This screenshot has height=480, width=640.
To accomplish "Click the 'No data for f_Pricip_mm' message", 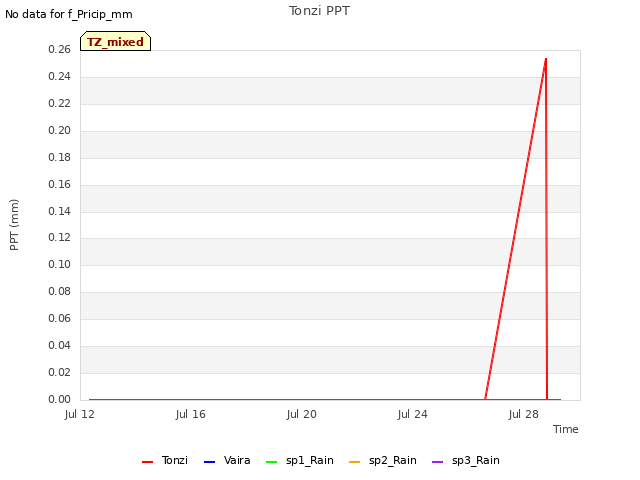I will pos(69,14).
